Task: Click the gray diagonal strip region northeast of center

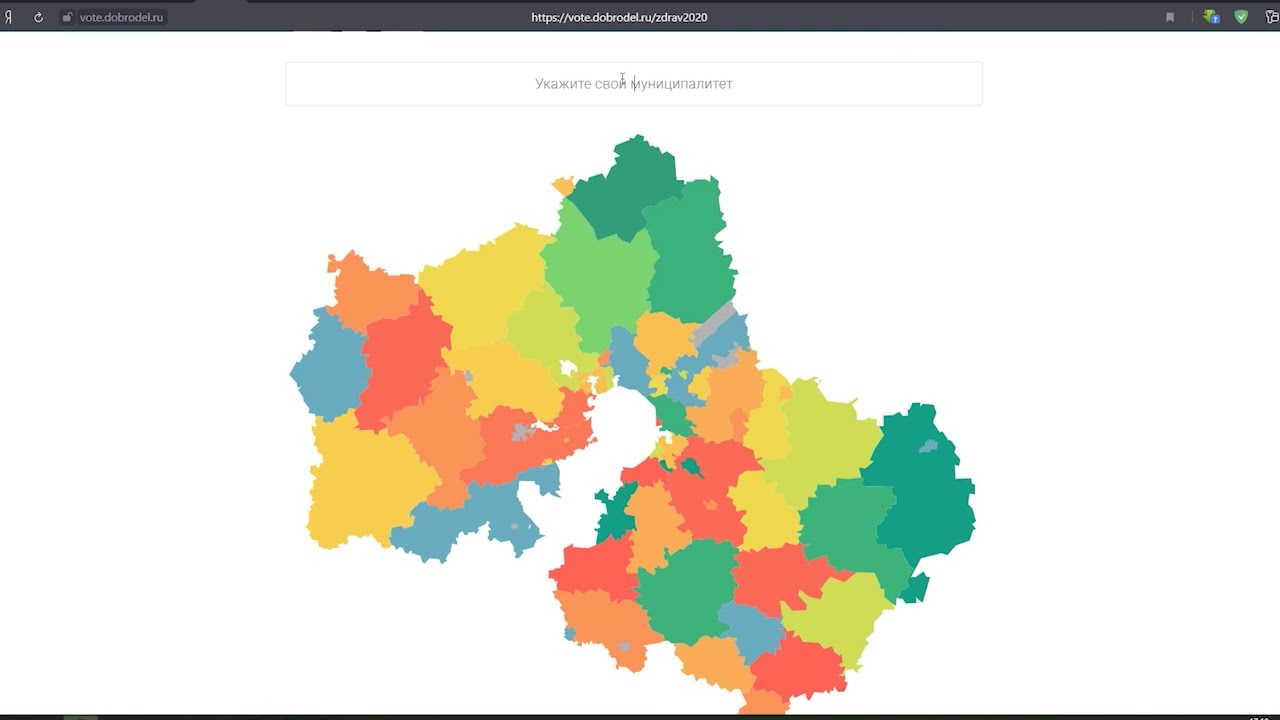Action: (715, 322)
